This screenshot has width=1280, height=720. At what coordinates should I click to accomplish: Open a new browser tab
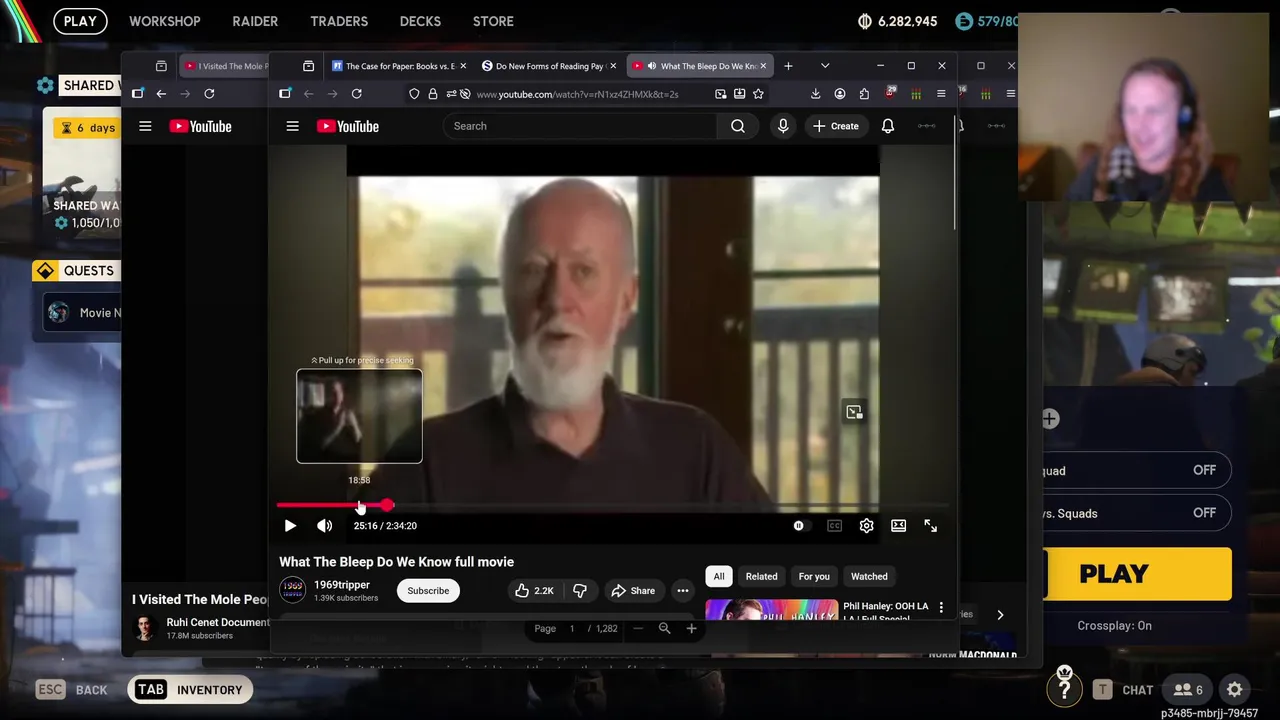(788, 66)
